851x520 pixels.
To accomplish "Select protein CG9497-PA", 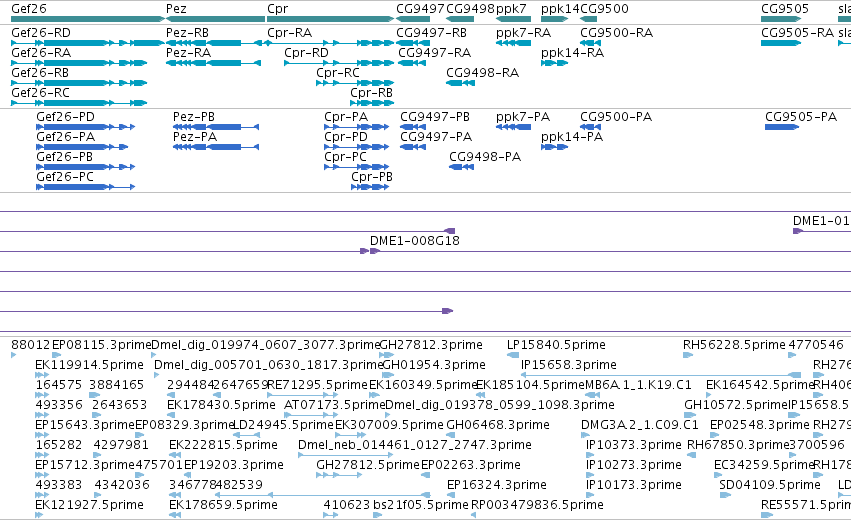I will click(413, 147).
